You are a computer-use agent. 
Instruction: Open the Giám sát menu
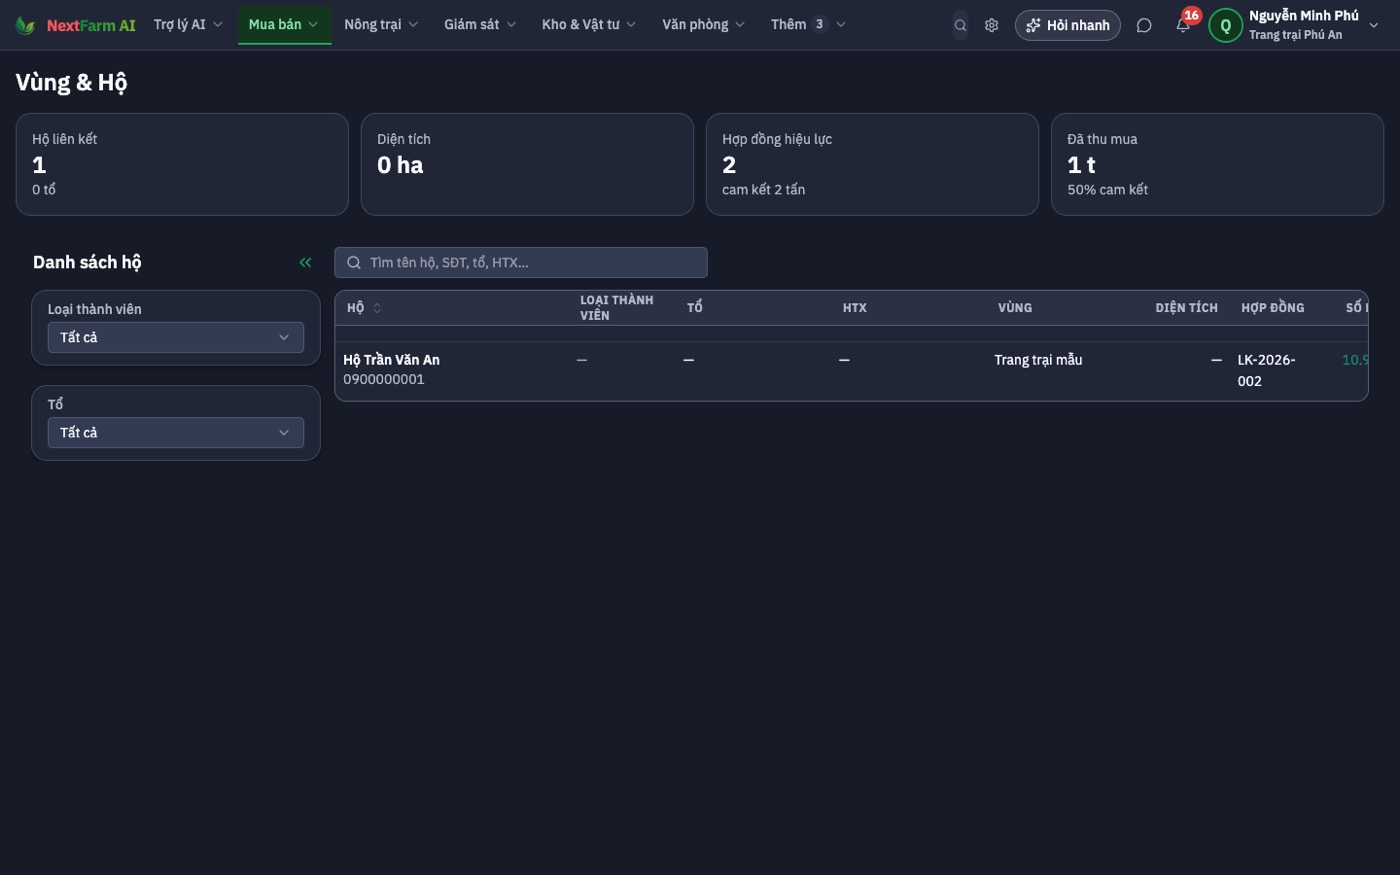tap(480, 24)
